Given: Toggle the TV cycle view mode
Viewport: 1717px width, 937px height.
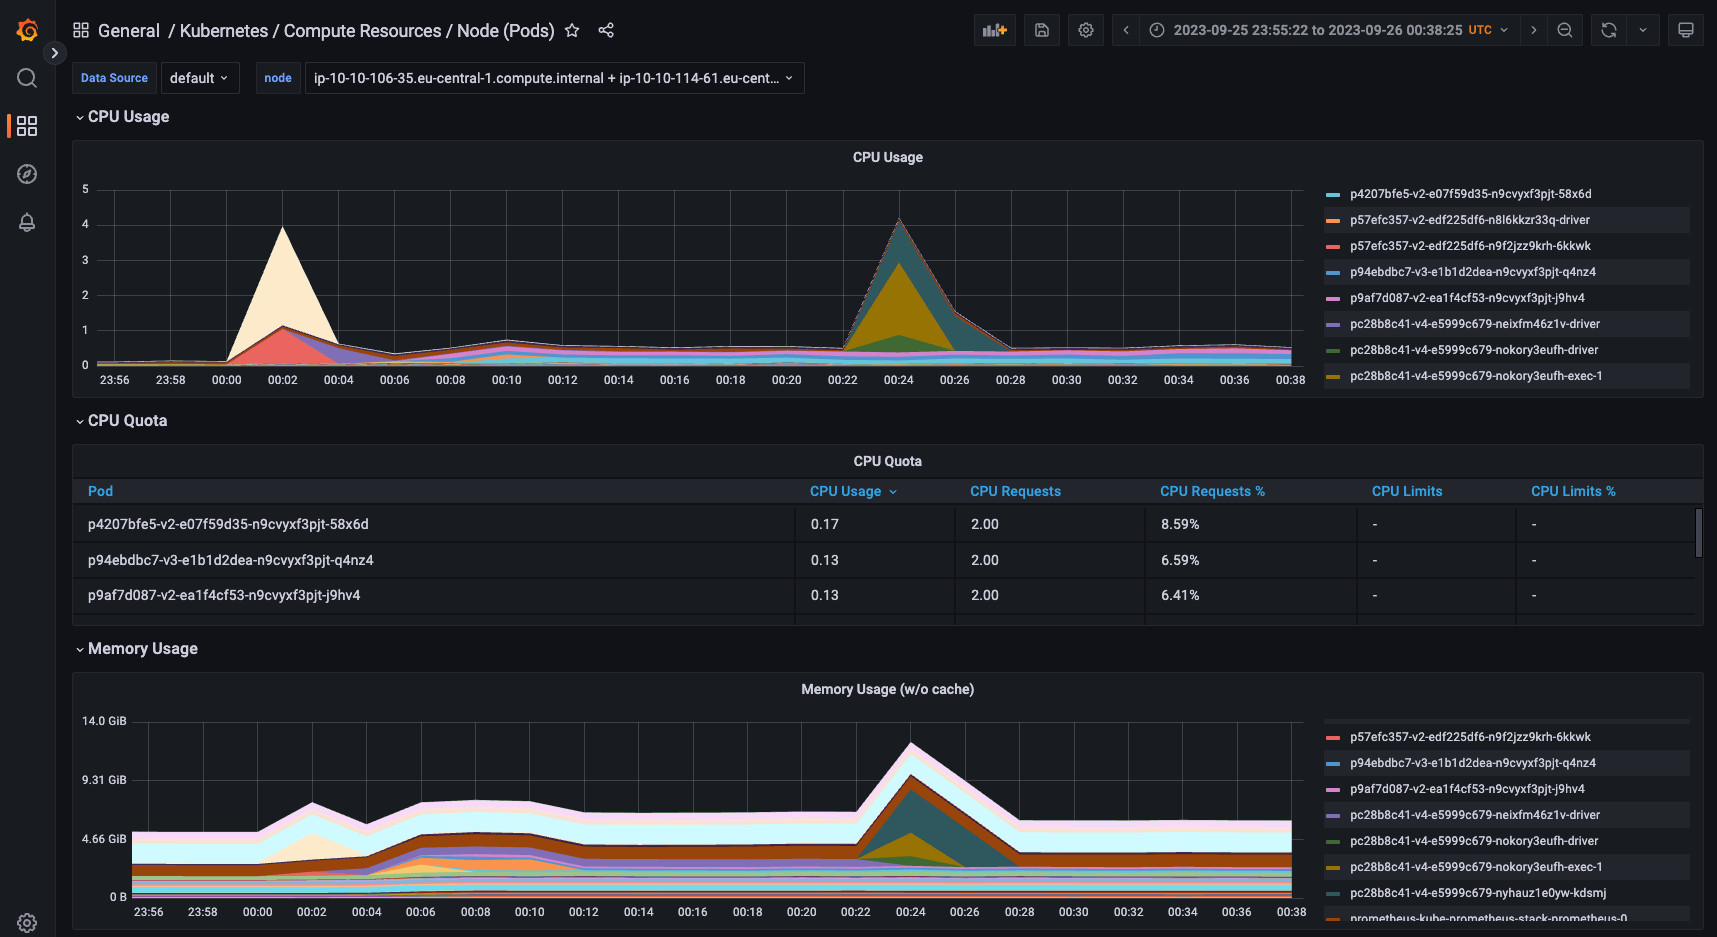Looking at the screenshot, I should 1685,30.
